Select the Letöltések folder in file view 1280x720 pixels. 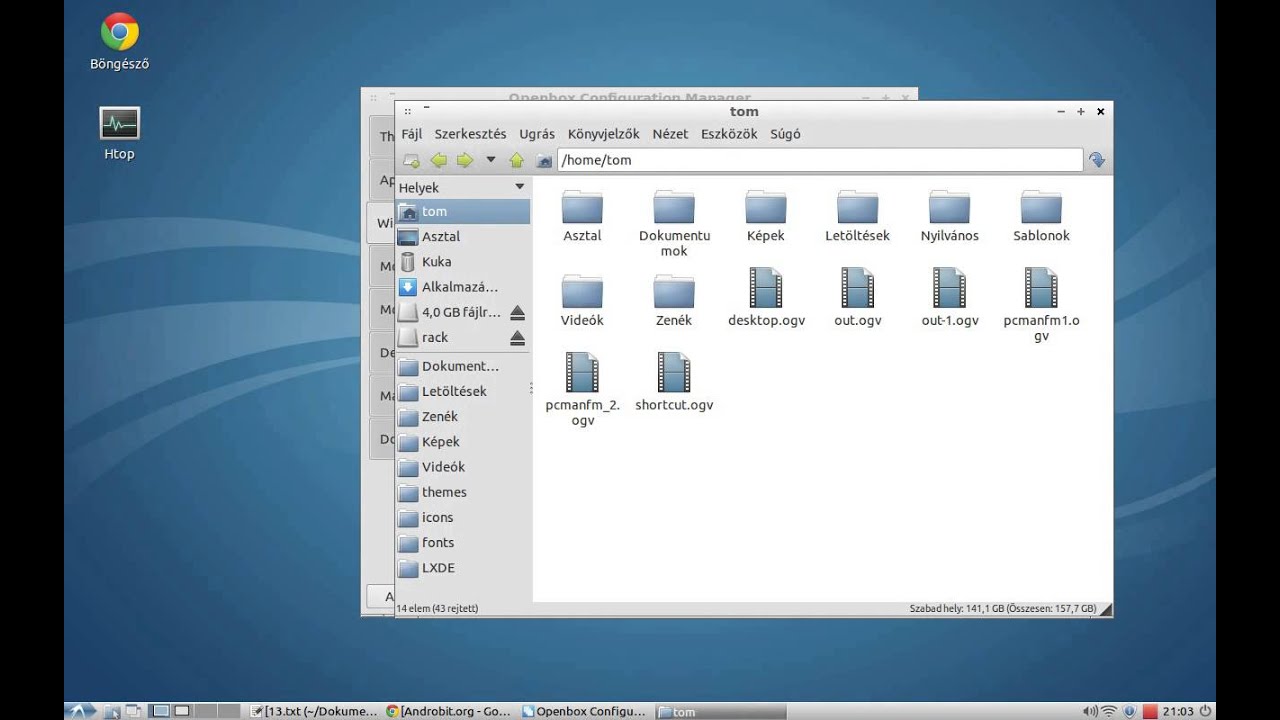[858, 206]
